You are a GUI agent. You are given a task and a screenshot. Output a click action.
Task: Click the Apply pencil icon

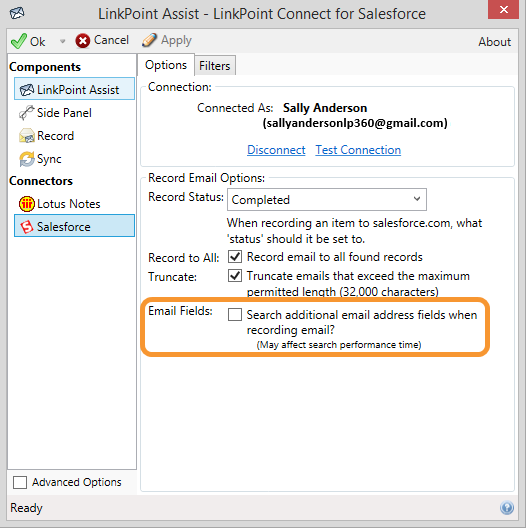149,40
